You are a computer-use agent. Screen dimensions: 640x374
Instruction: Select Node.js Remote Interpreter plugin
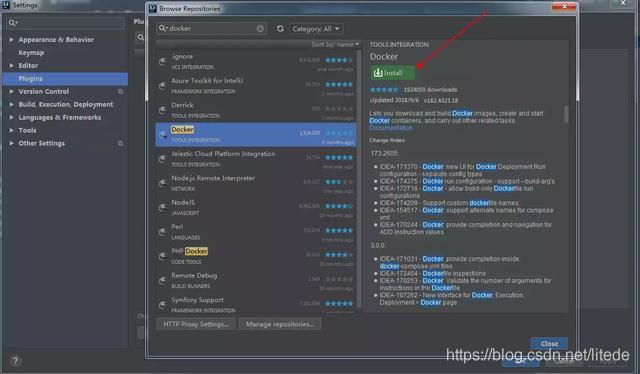256,183
